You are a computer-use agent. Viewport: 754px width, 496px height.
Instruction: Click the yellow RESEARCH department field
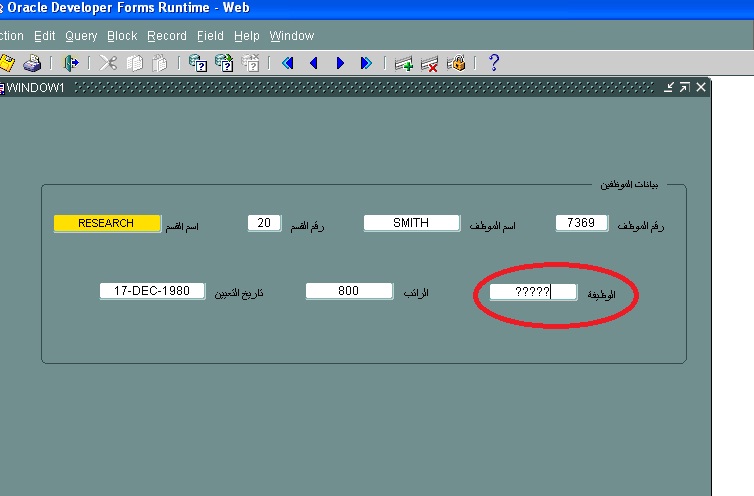(x=106, y=223)
